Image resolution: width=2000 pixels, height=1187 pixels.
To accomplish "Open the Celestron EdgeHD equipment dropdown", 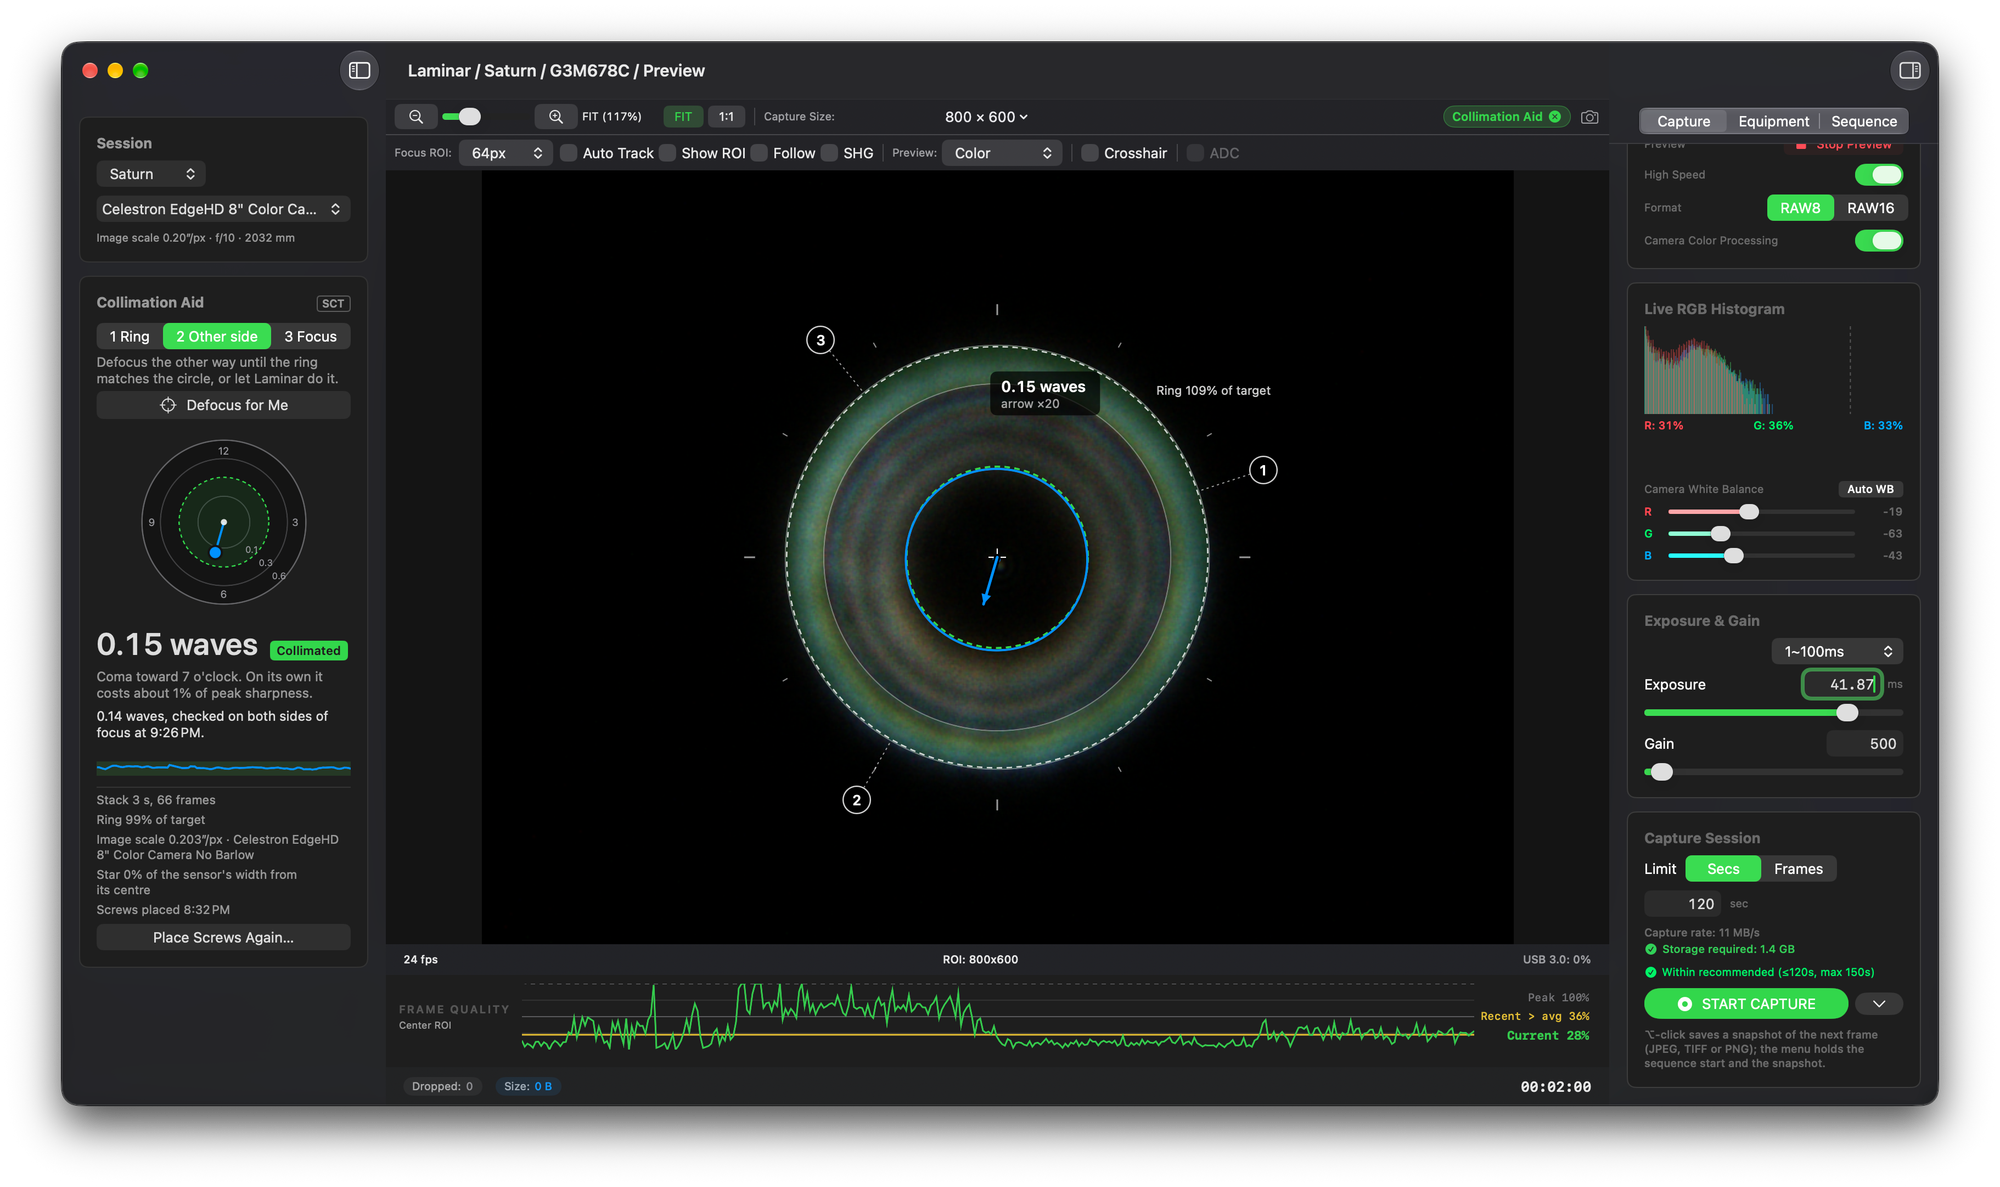I will click(223, 209).
